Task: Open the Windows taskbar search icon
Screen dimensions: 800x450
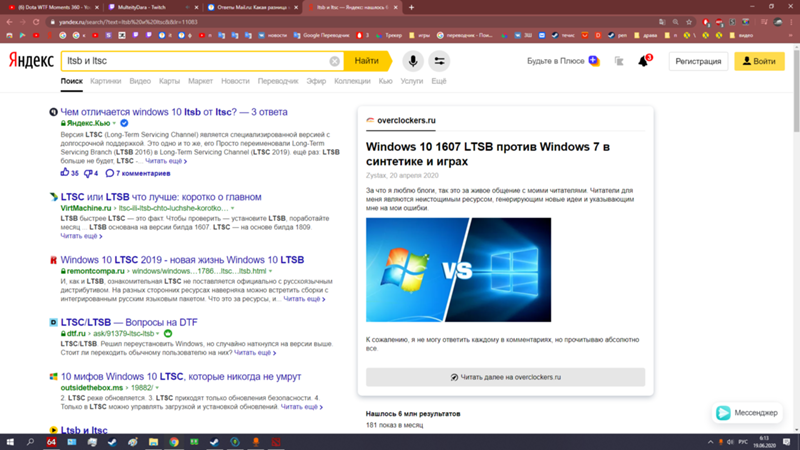Action: coord(30,442)
